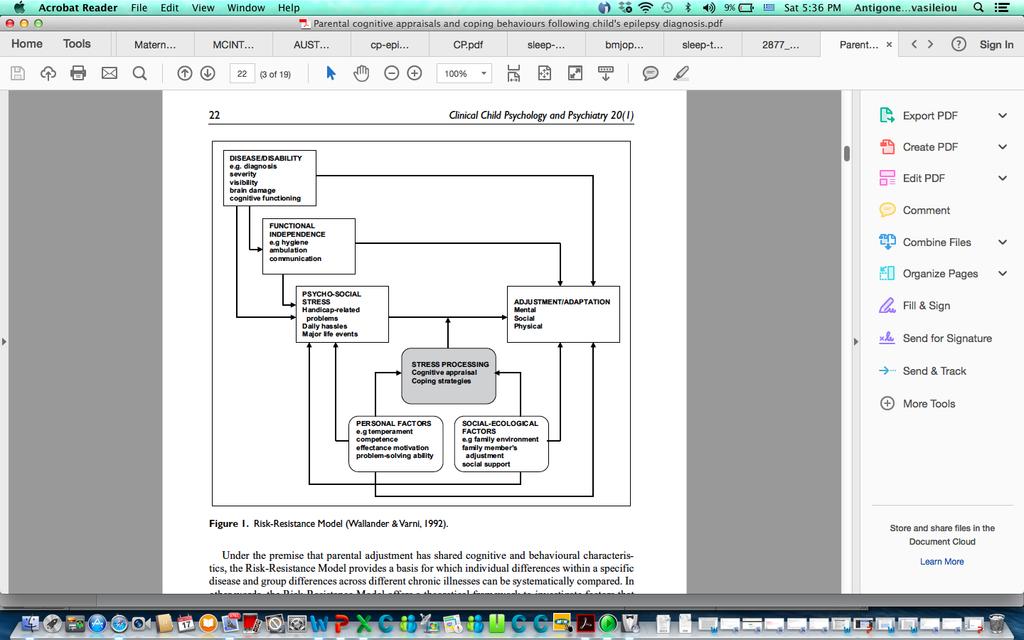Expand the Create PDF chevron
The image size is (1024, 640).
click(1002, 147)
